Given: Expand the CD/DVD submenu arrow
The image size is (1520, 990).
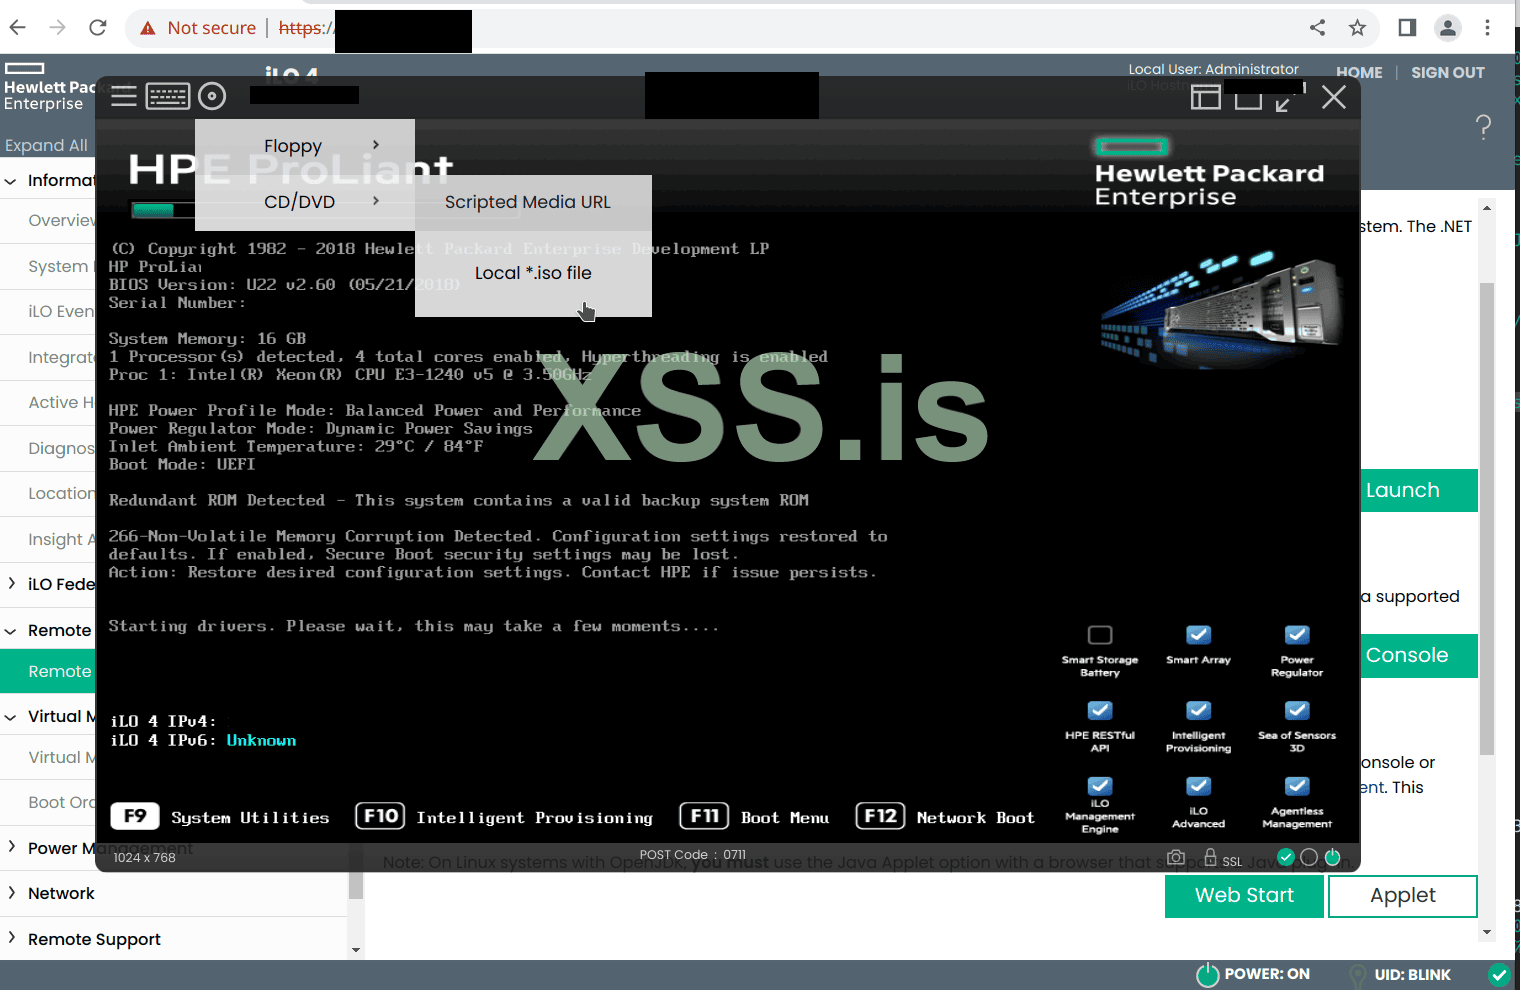Looking at the screenshot, I should pos(376,200).
